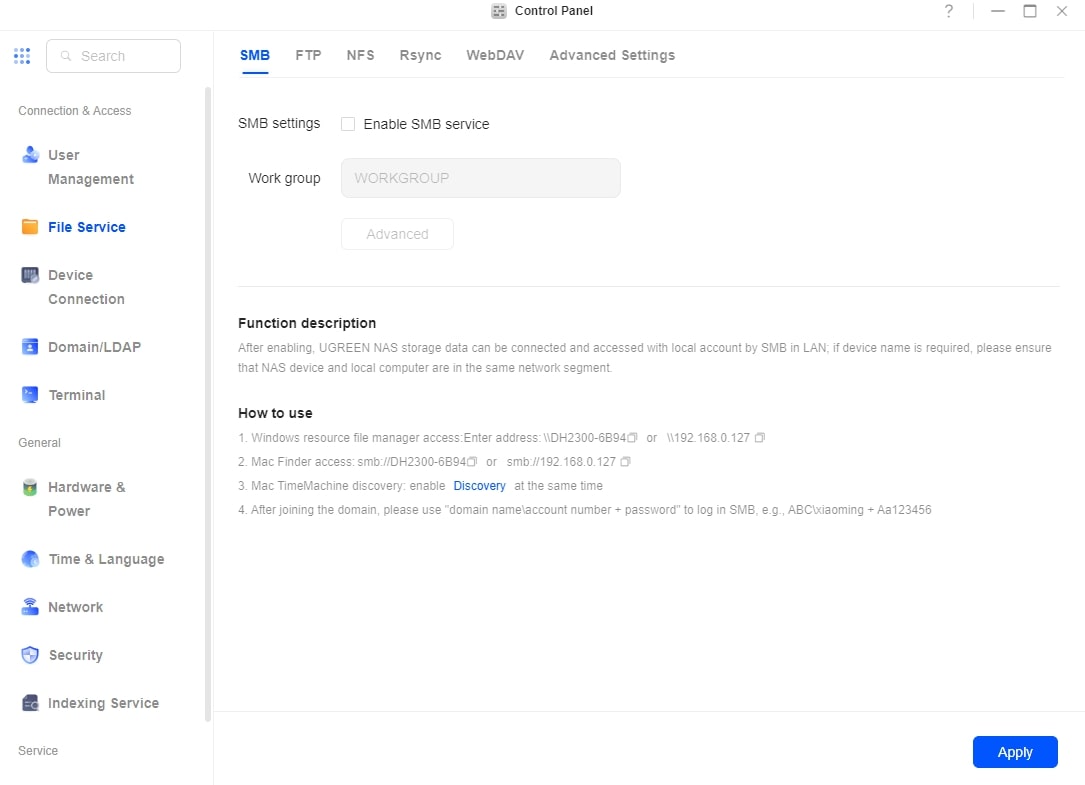Enable the SMB service checkbox
Image resolution: width=1085 pixels, height=785 pixels.
[348, 124]
